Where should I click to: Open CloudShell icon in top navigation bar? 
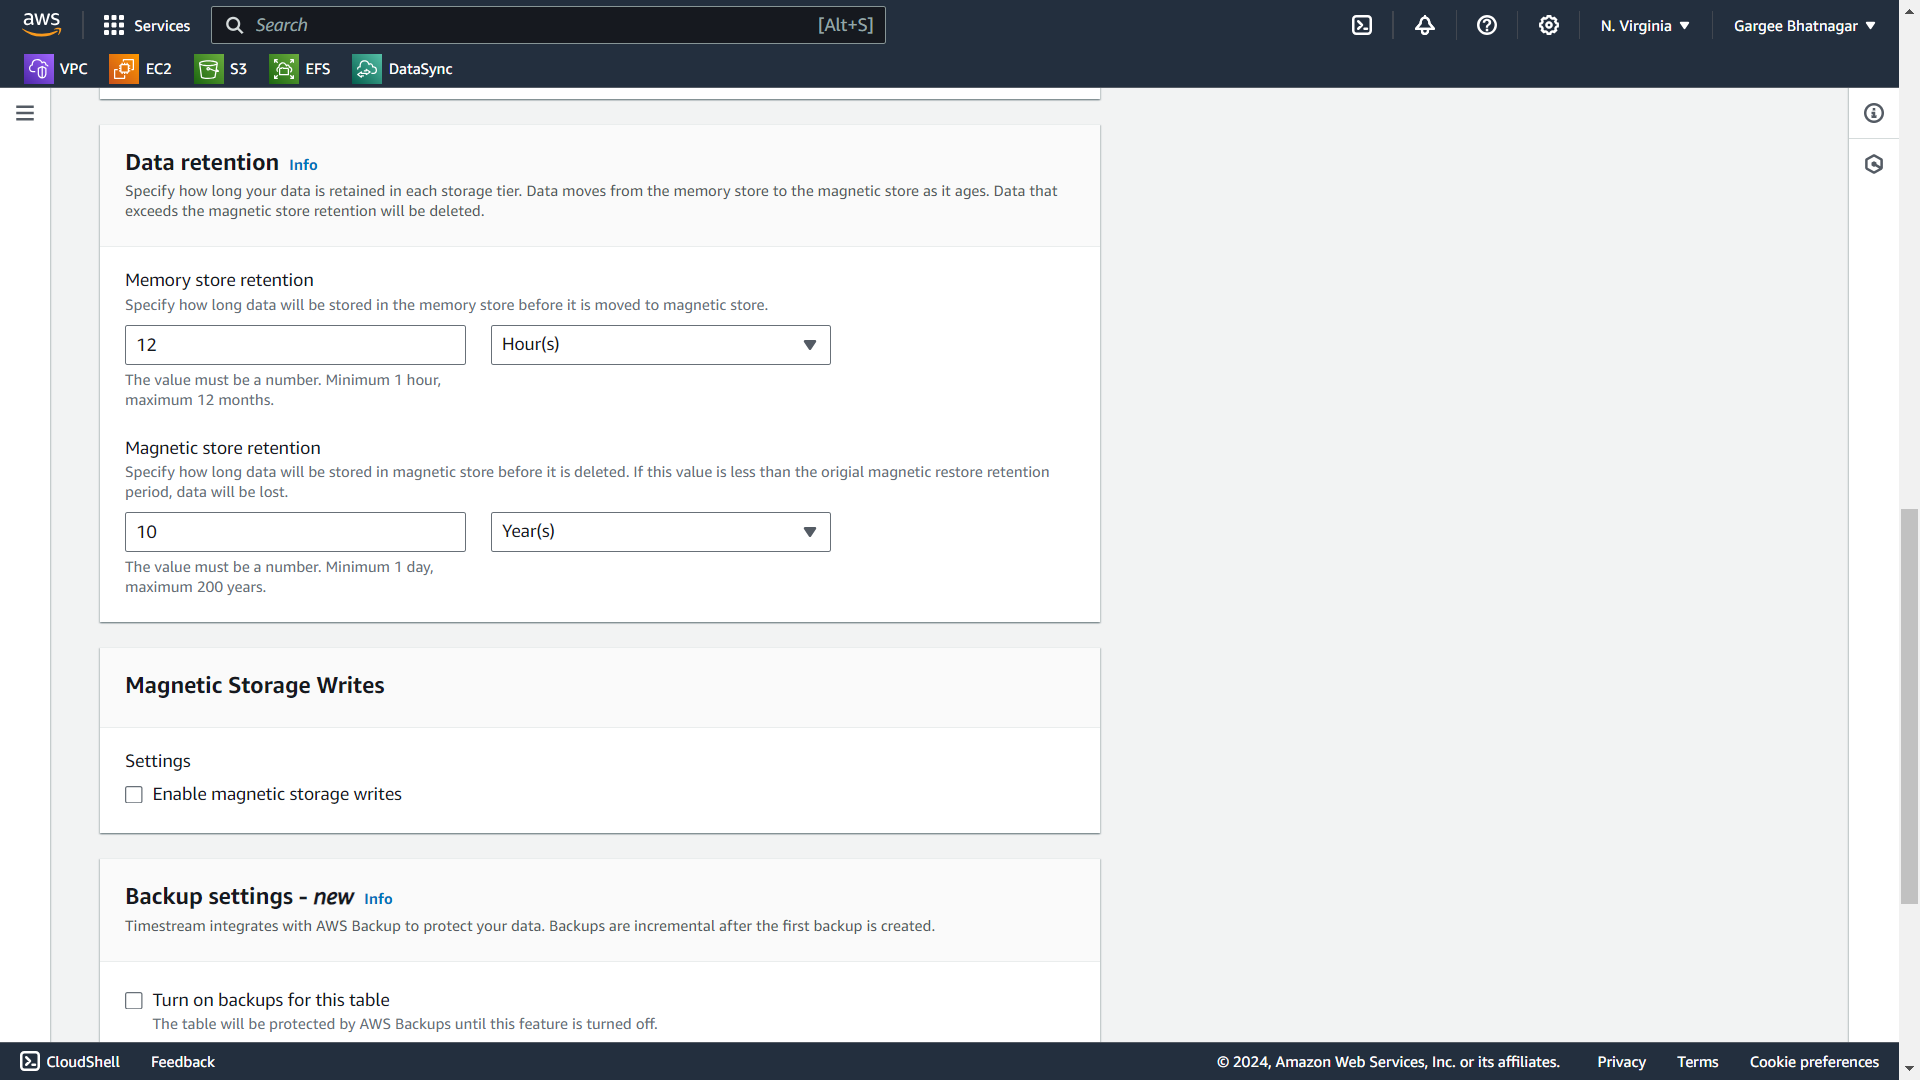[x=1362, y=25]
